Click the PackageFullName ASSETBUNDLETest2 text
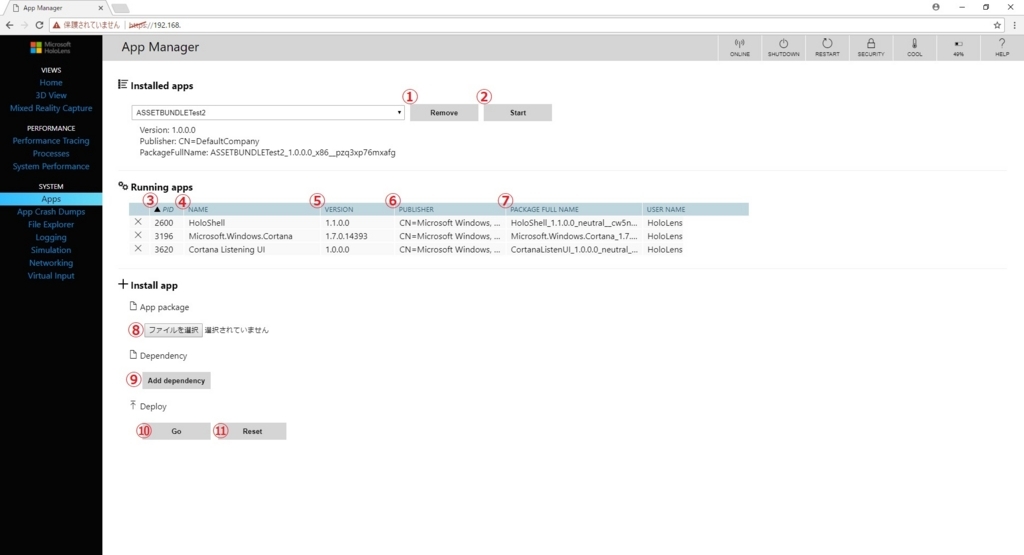The image size is (1024, 555). point(267,152)
